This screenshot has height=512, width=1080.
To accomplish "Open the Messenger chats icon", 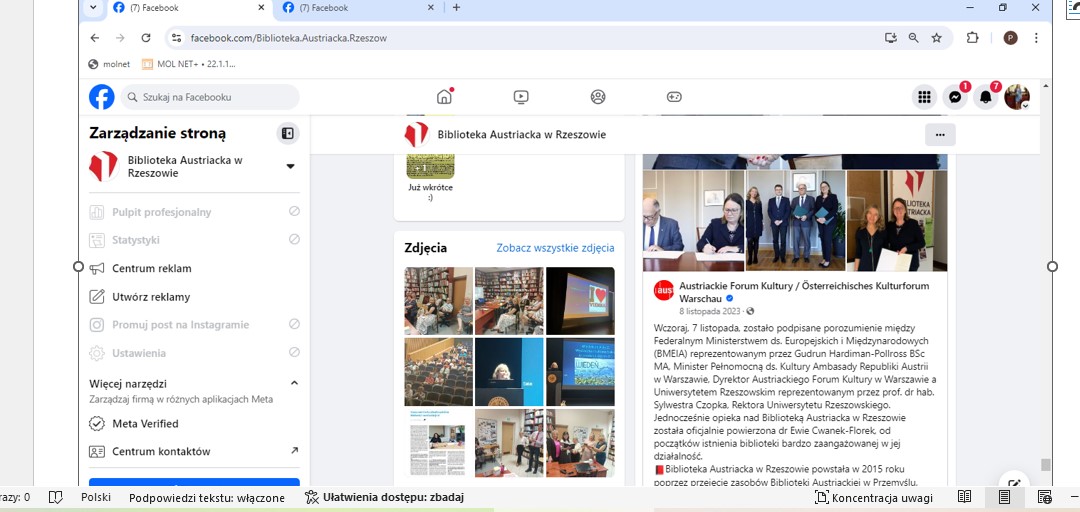I will pos(955,97).
